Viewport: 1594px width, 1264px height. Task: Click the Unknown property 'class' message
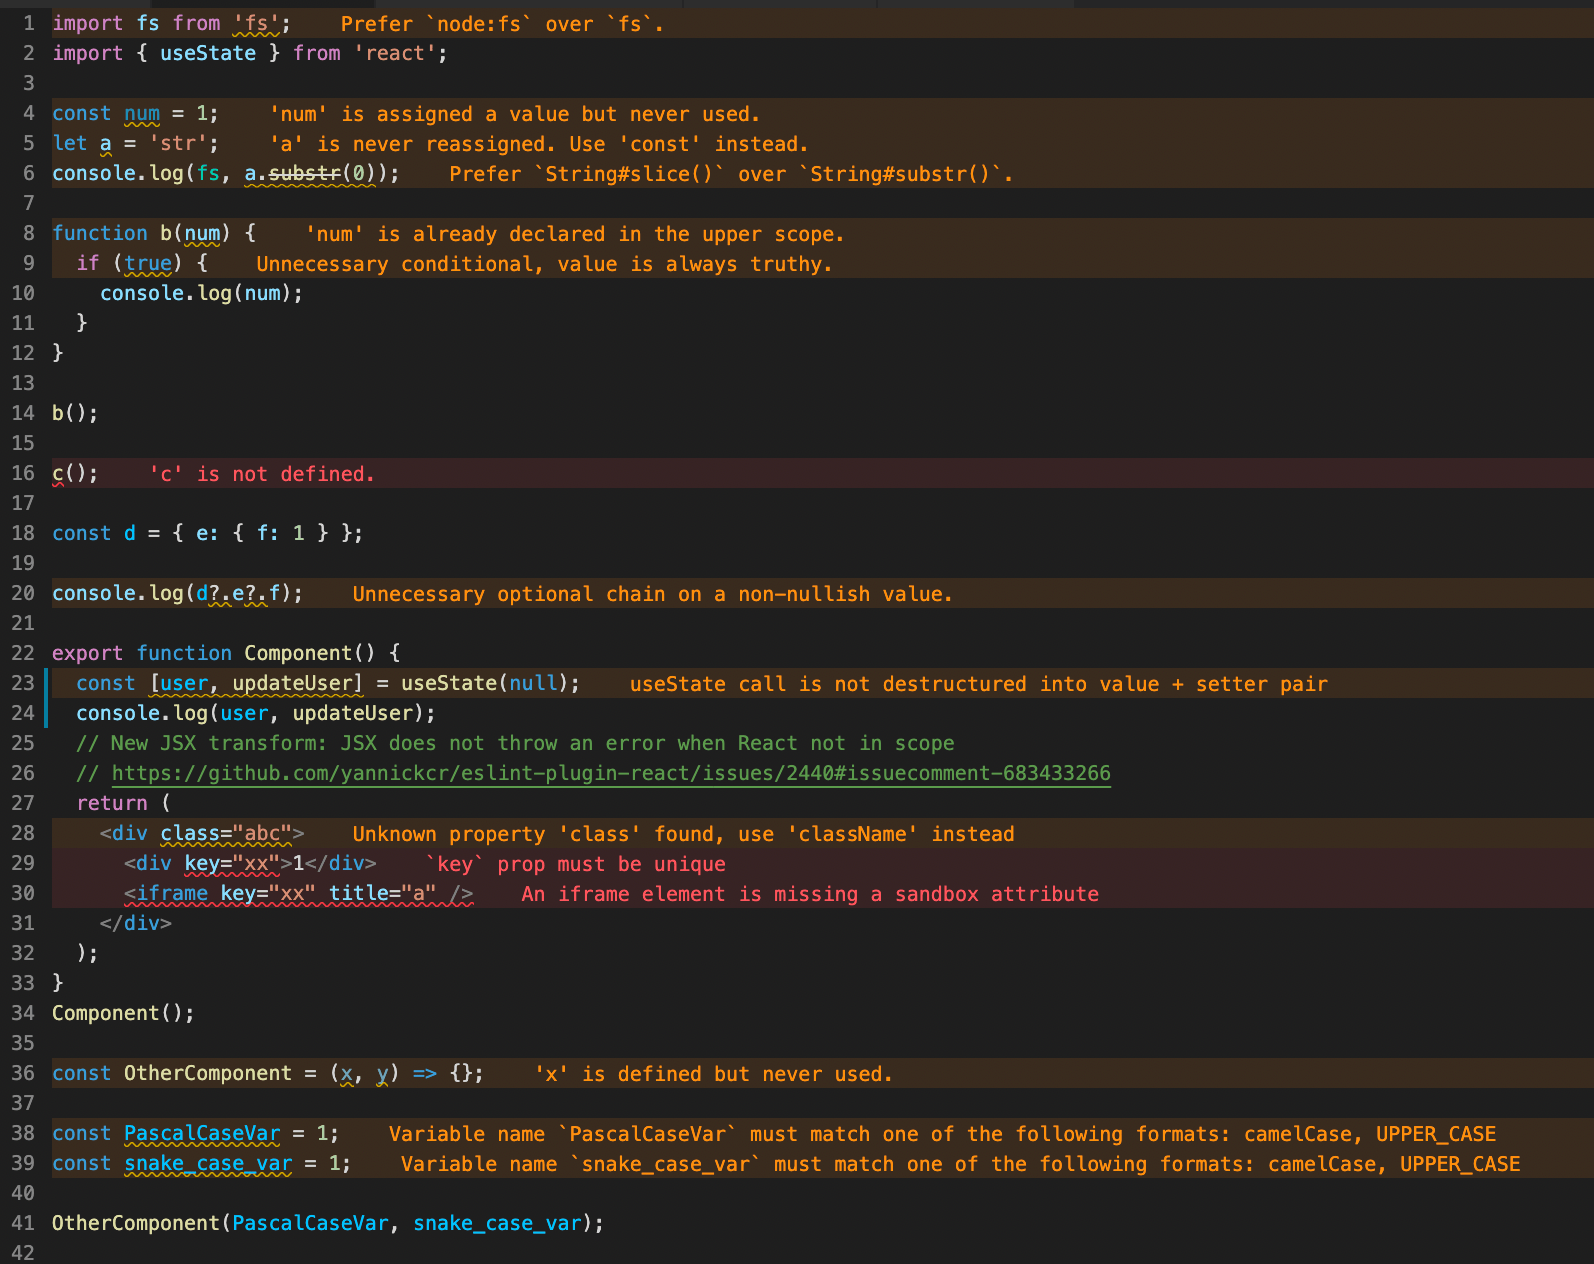coord(683,834)
